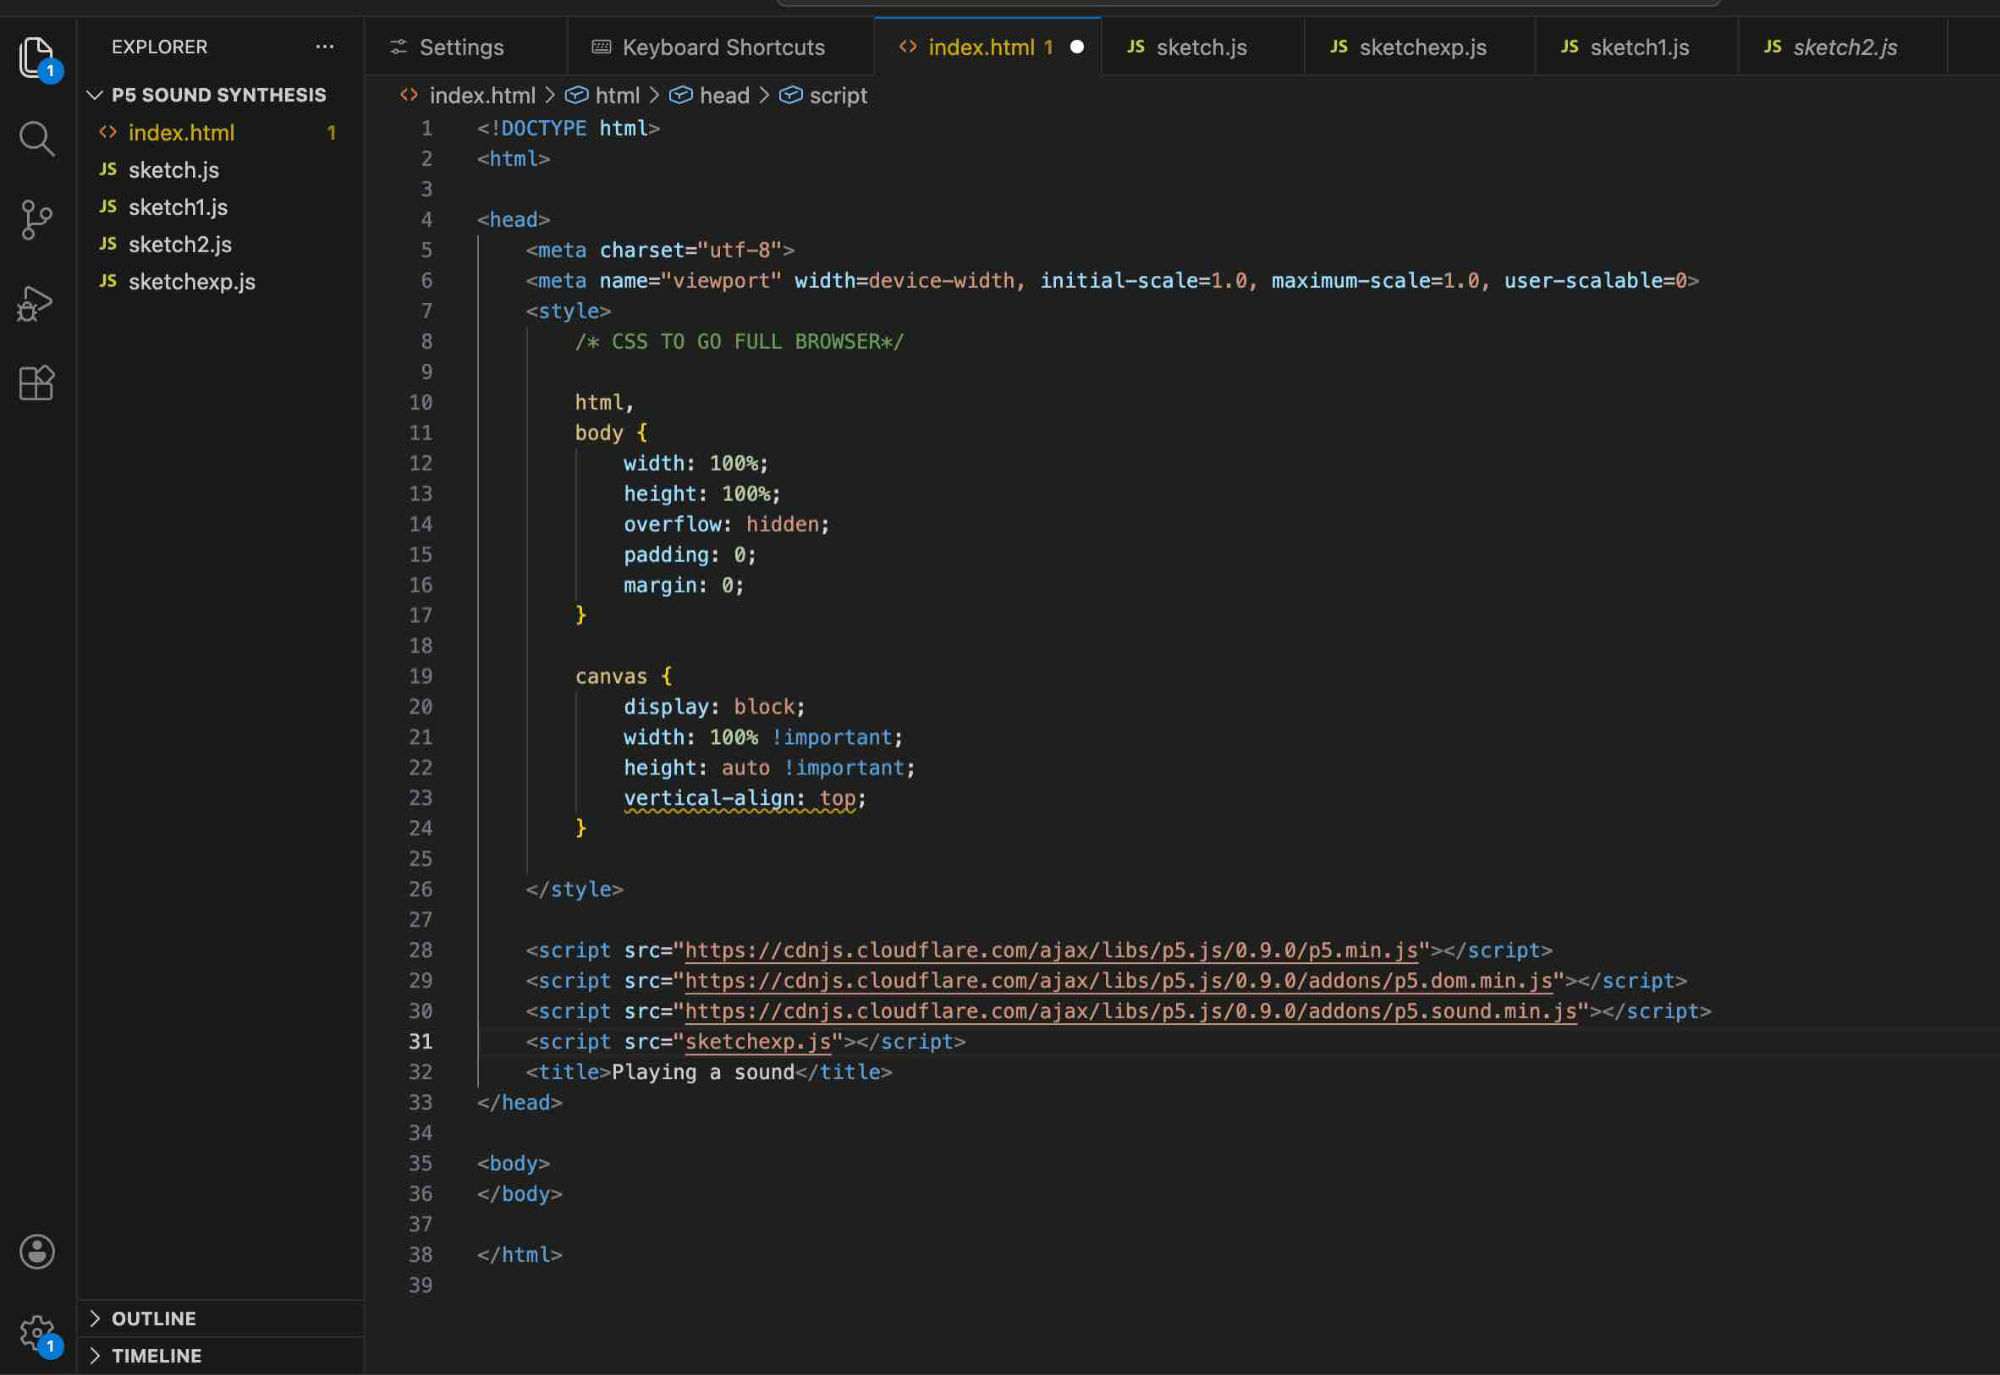Follow the p5.dom.min.js CDN link
This screenshot has width=2000, height=1375.
(1118, 981)
